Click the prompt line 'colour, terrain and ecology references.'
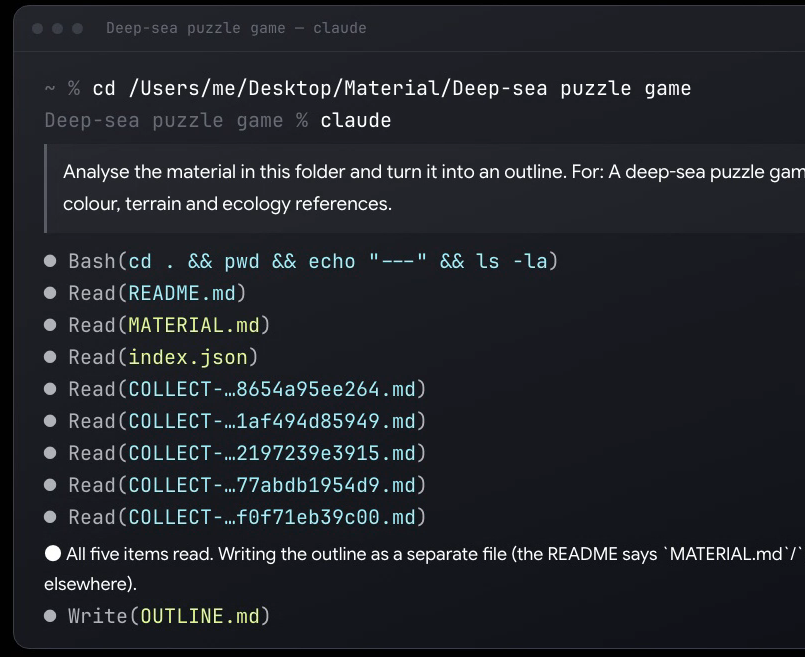Screen dimensions: 805x657 point(227,204)
